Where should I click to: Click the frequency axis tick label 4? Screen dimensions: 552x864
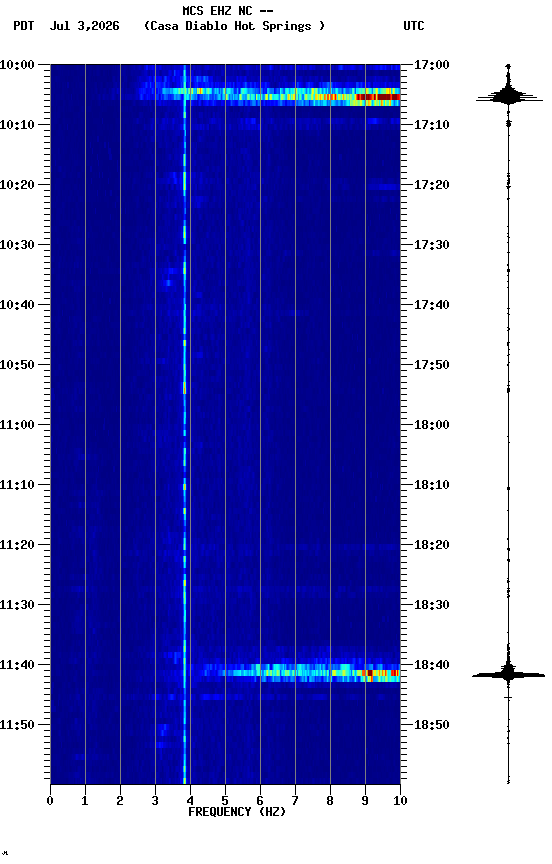point(190,801)
